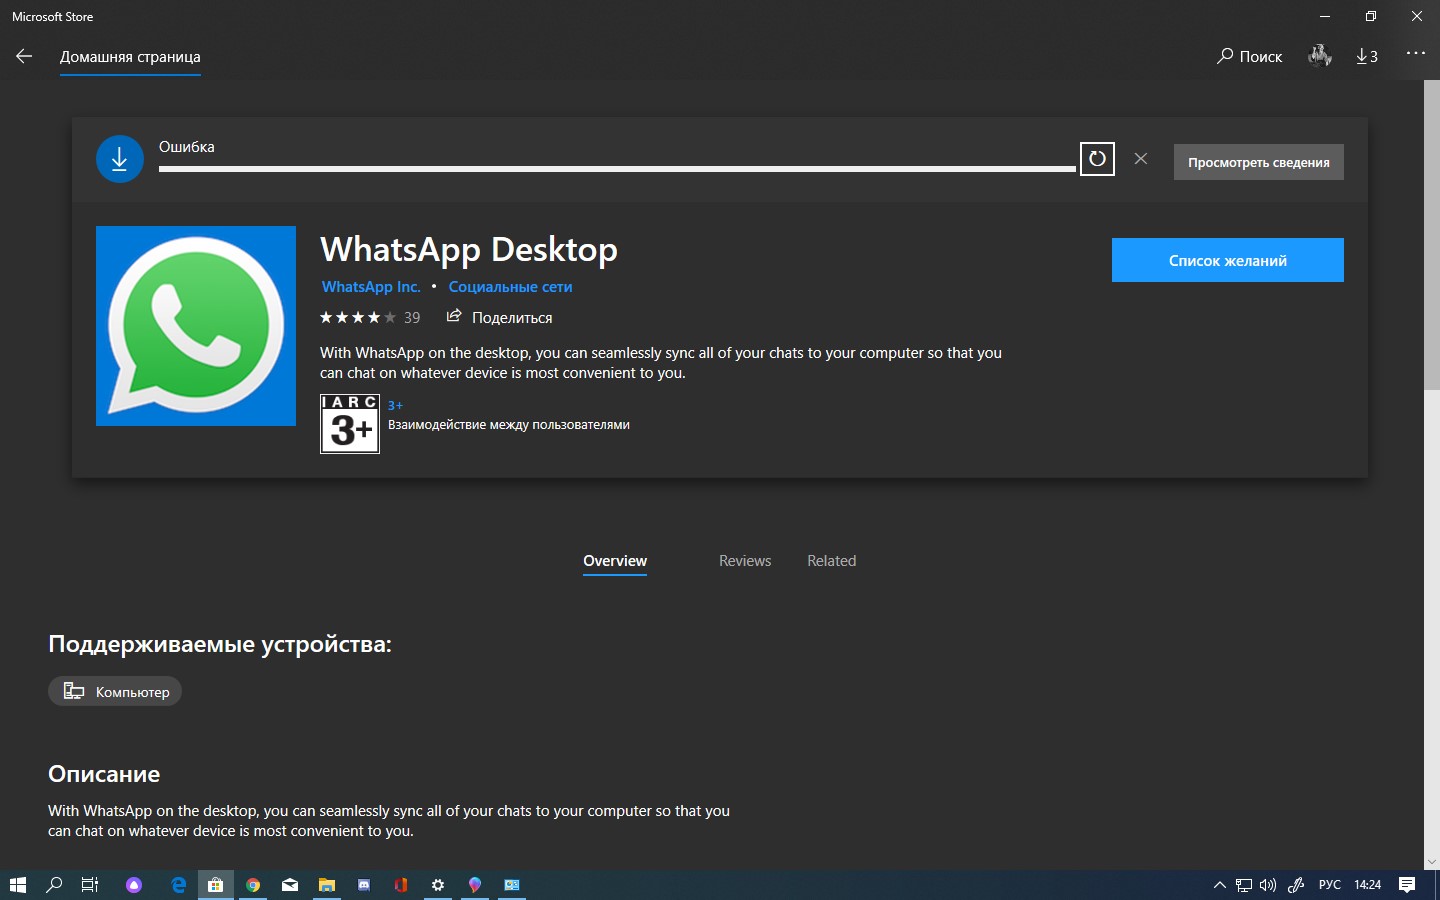The height and width of the screenshot is (900, 1440).
Task: Open Microsoft Edge from taskbar
Action: point(179,885)
